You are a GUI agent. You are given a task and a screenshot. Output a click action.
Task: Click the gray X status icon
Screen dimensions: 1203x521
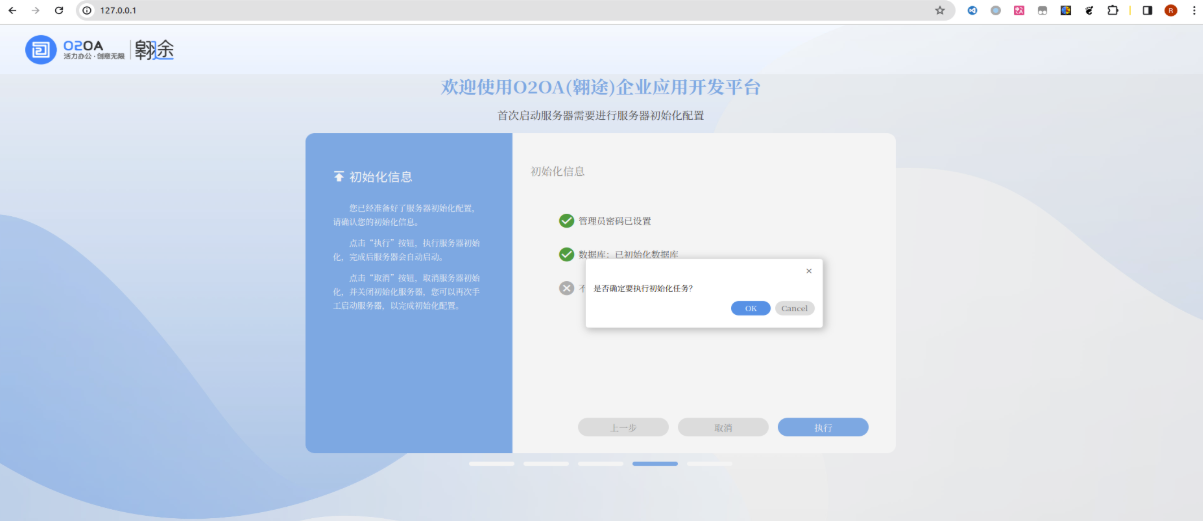point(567,288)
